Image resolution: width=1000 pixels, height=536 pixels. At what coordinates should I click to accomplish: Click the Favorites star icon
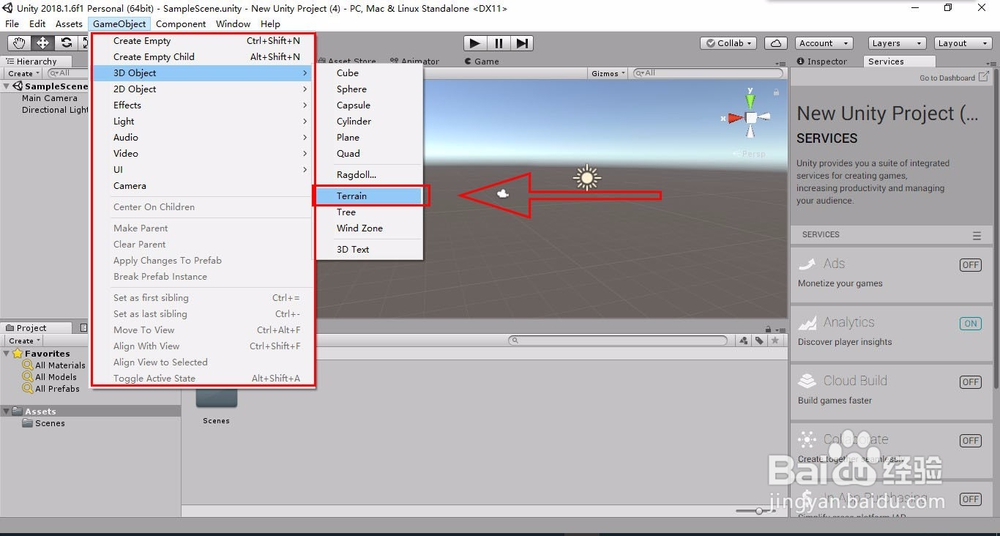click(17, 354)
